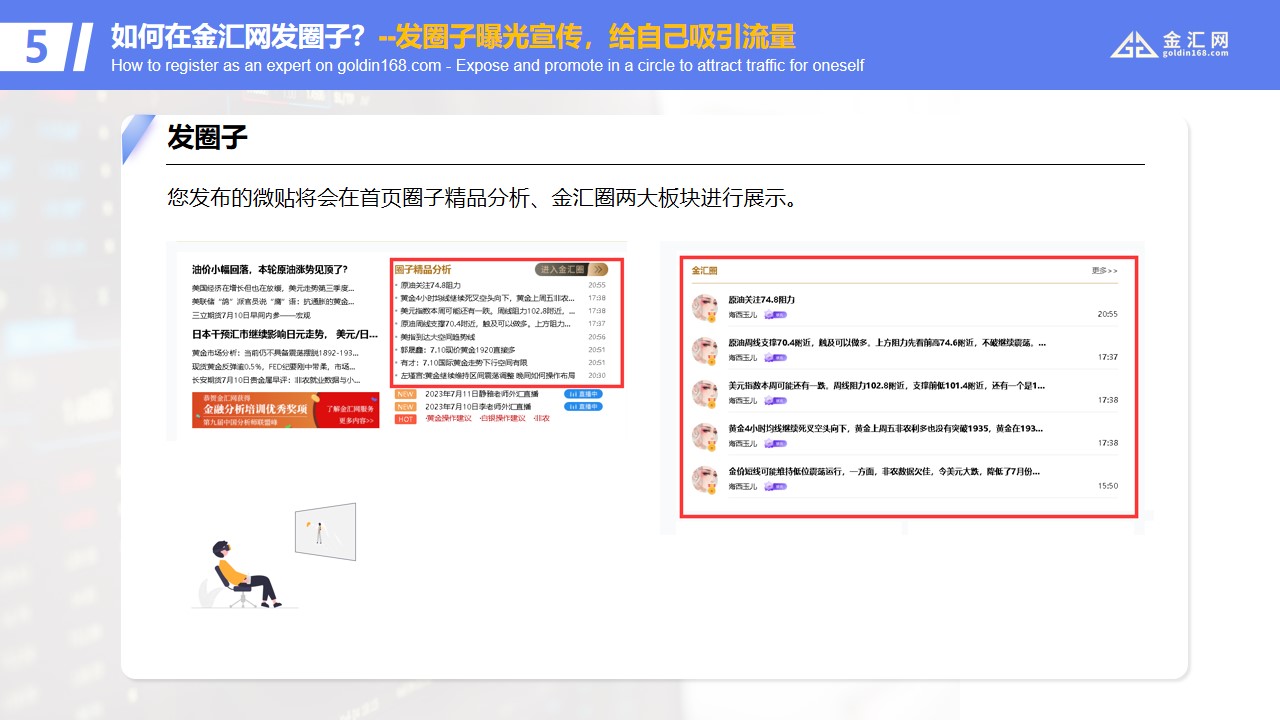Open 美元指数本周可能还有一跌 in 圈子精品分析 list
The width and height of the screenshot is (1280, 720).
coord(487,311)
